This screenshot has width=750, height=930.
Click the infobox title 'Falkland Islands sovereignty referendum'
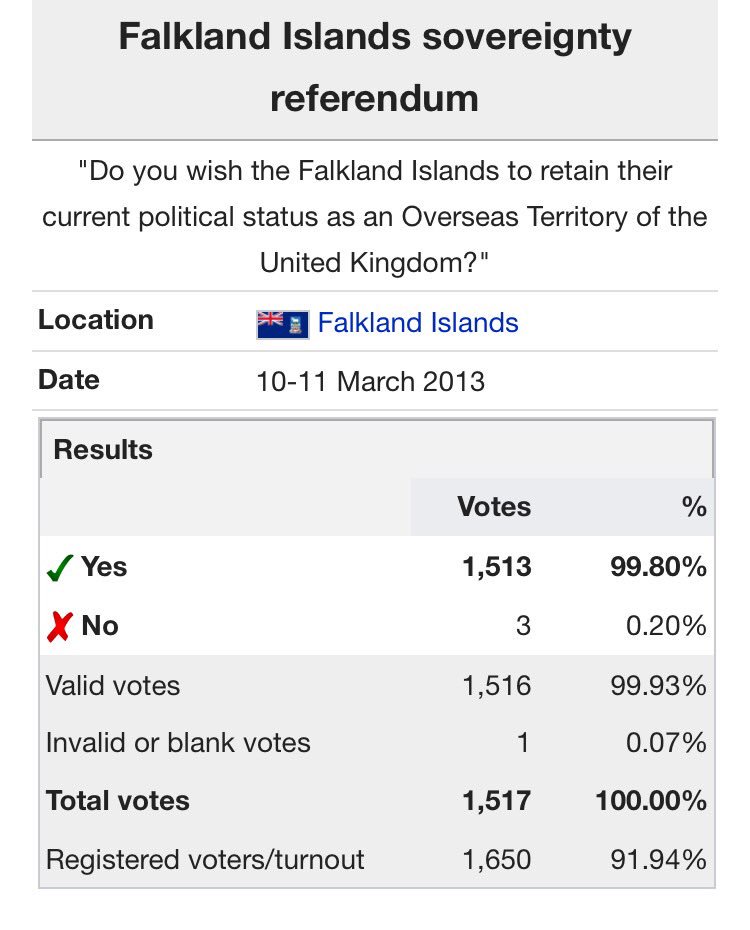(x=375, y=68)
